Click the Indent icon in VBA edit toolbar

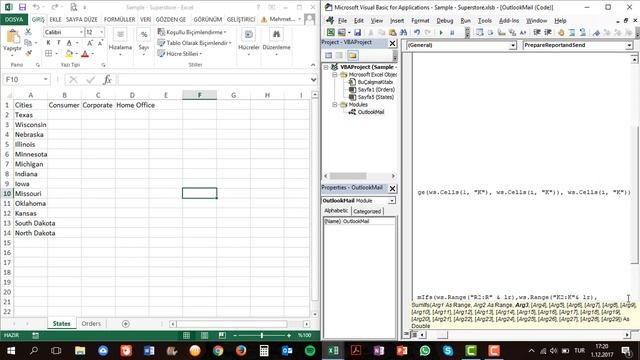point(537,32)
